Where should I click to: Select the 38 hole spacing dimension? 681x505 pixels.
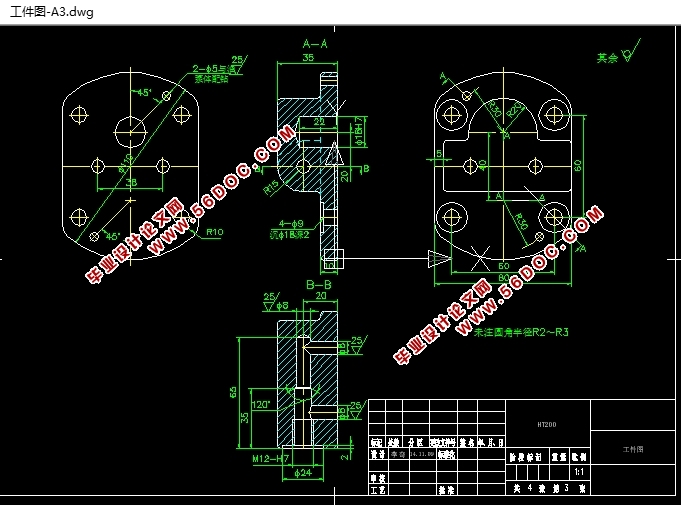(x=131, y=183)
